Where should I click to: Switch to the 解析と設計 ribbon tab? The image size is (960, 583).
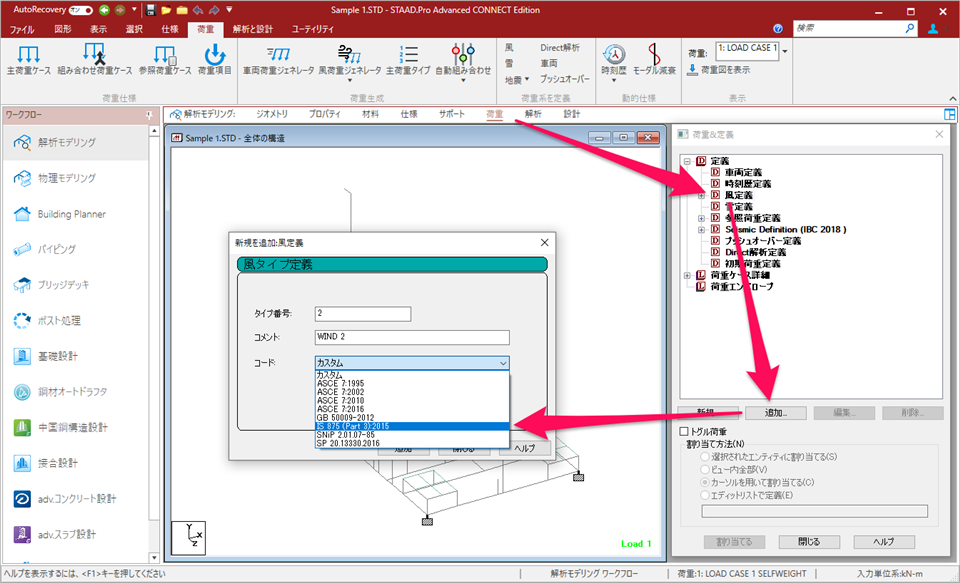[x=253, y=29]
